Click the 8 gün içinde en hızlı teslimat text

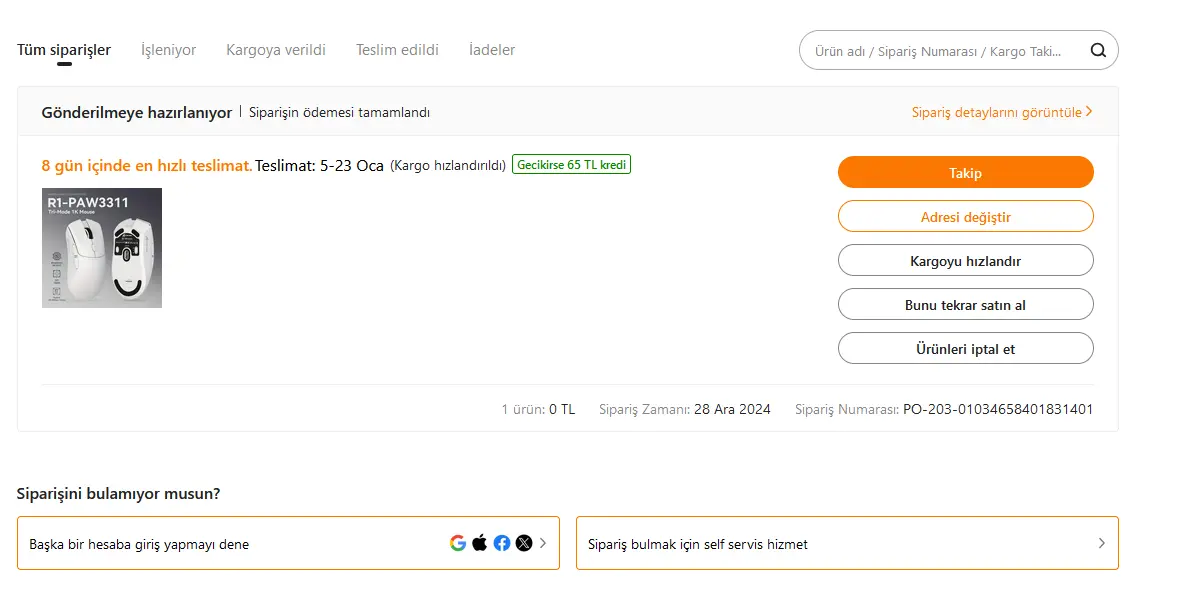[146, 165]
